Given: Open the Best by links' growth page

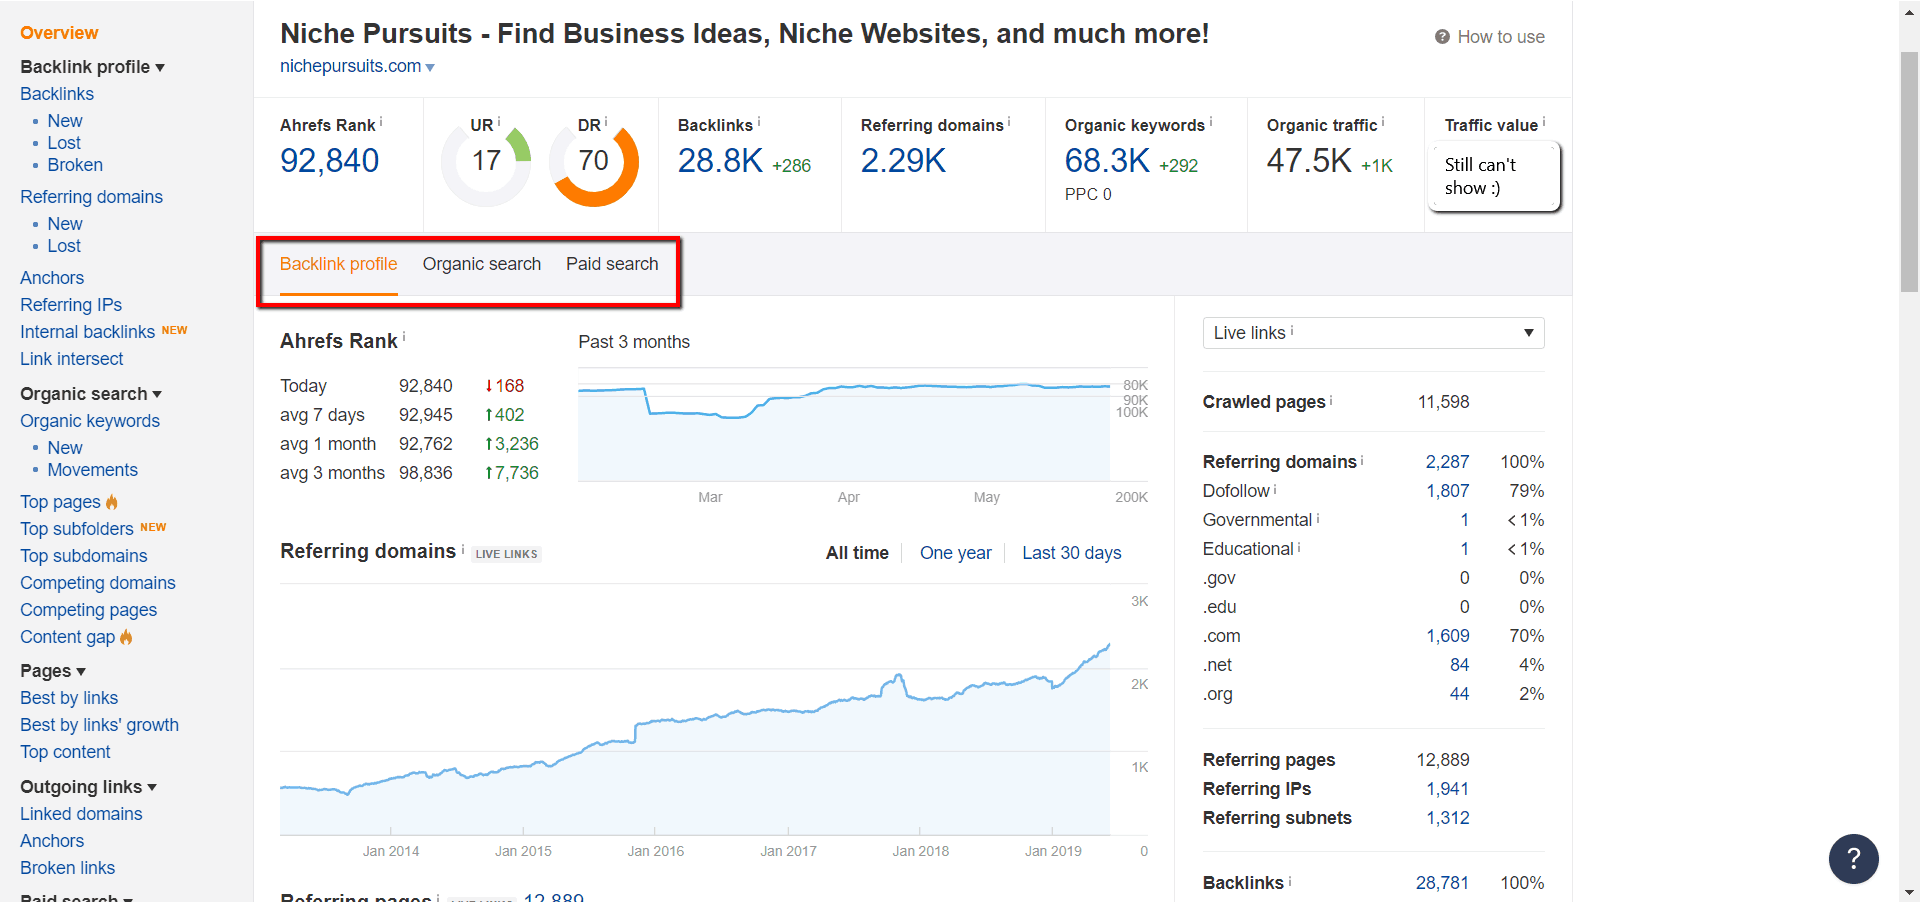Looking at the screenshot, I should coord(99,725).
